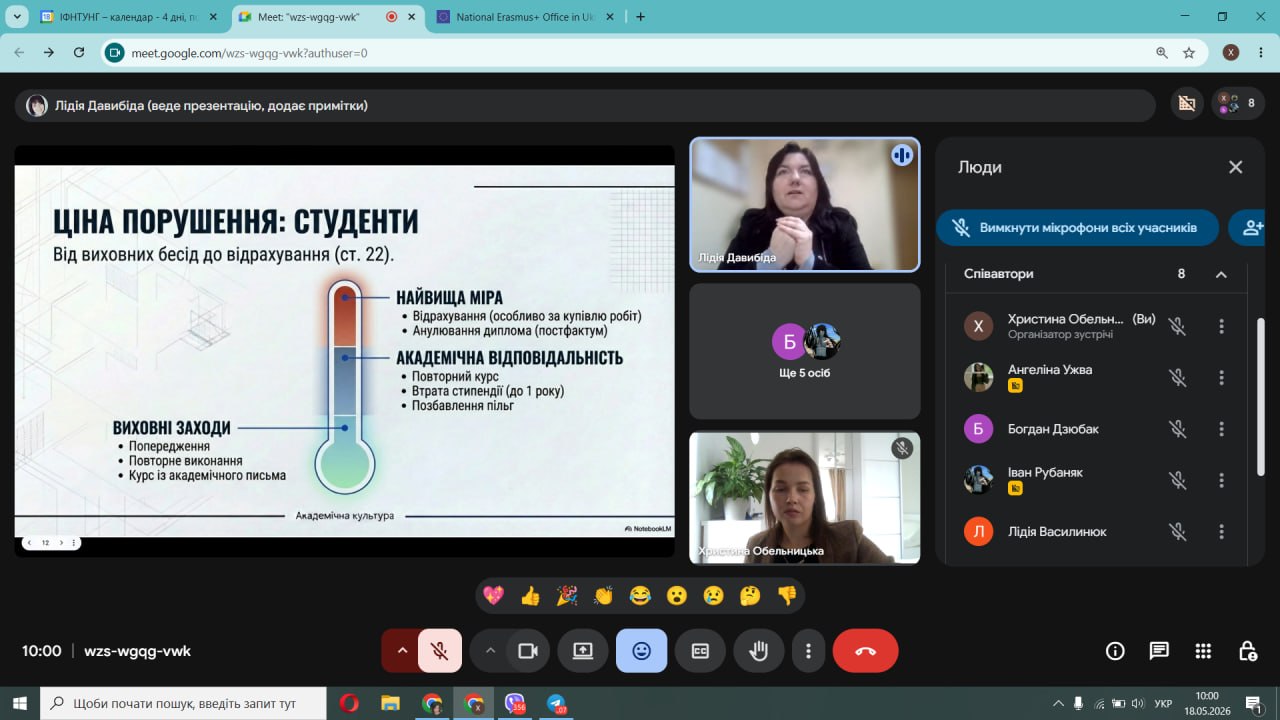This screenshot has height=720, width=1280.
Task: Send clapping hands reaction
Action: pyautogui.click(x=603, y=596)
